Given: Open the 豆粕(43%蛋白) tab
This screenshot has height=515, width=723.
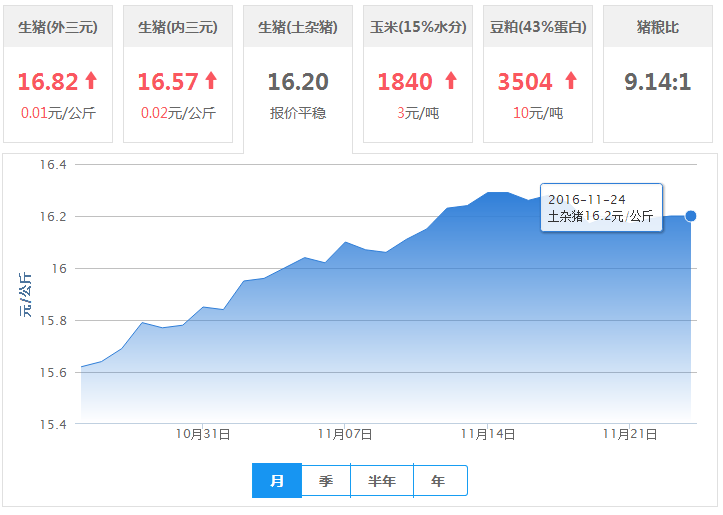Looking at the screenshot, I should click(x=538, y=27).
